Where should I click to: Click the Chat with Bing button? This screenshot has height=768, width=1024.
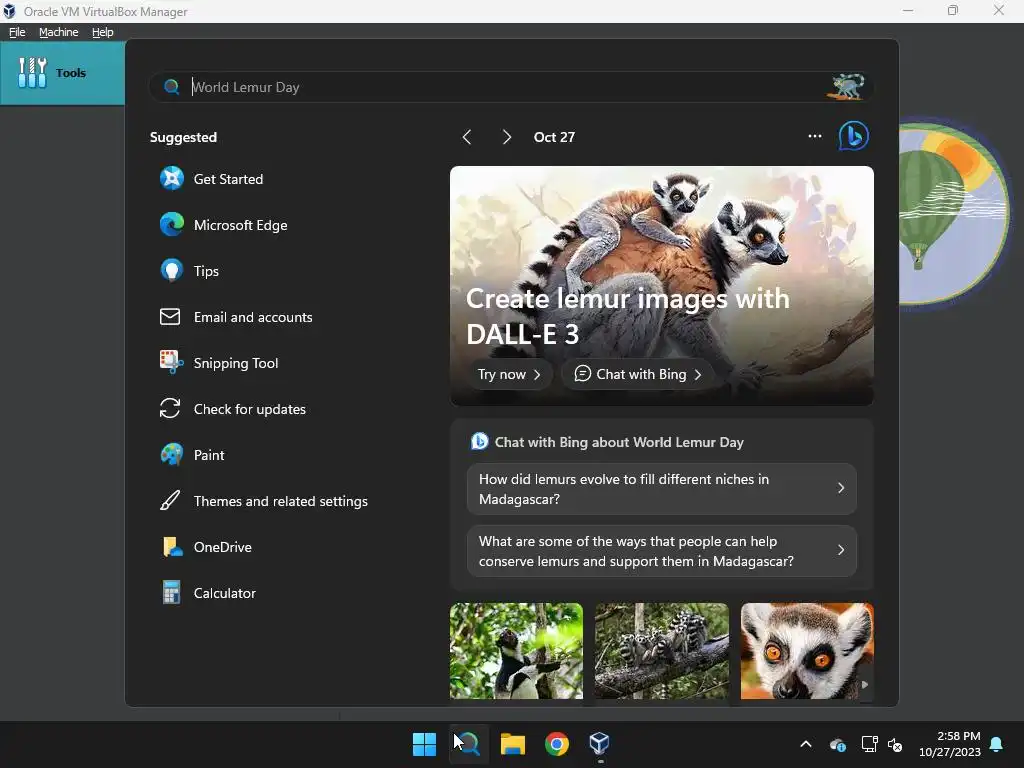[637, 374]
